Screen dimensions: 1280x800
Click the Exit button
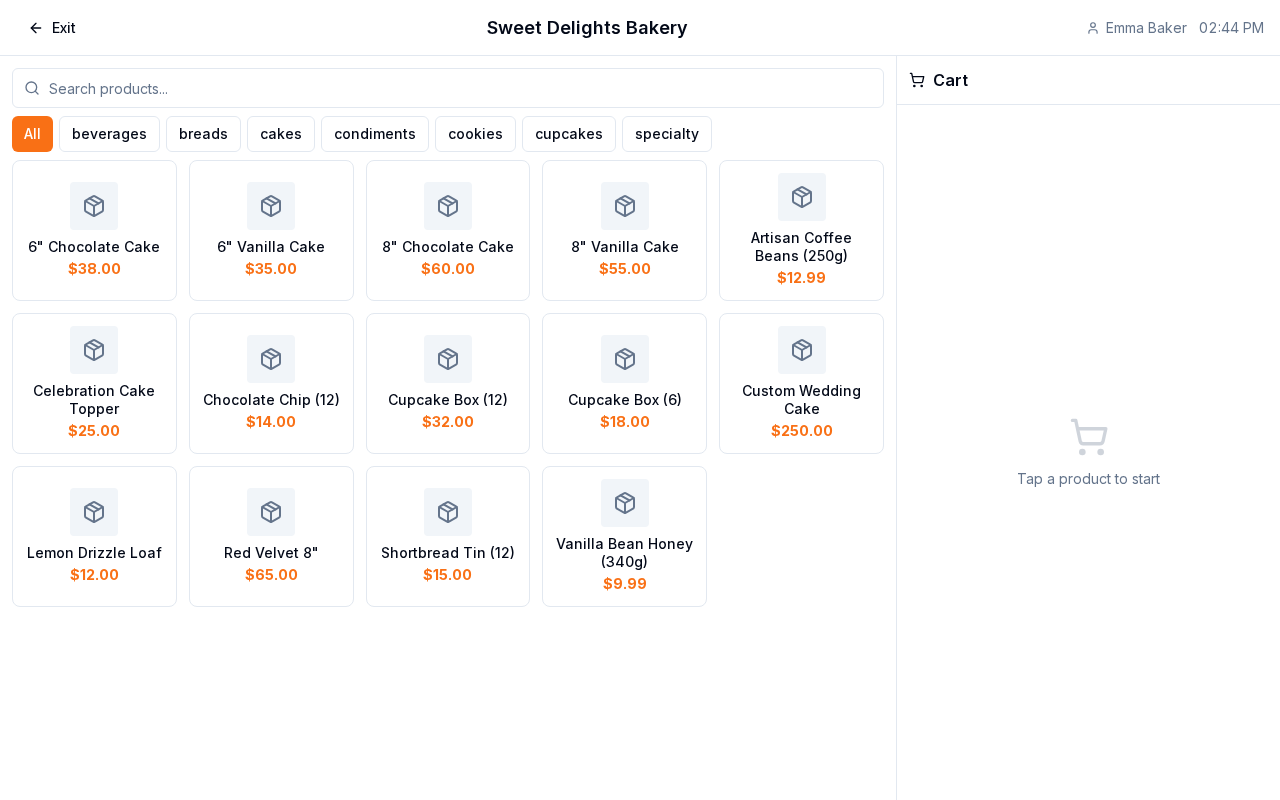[52, 28]
